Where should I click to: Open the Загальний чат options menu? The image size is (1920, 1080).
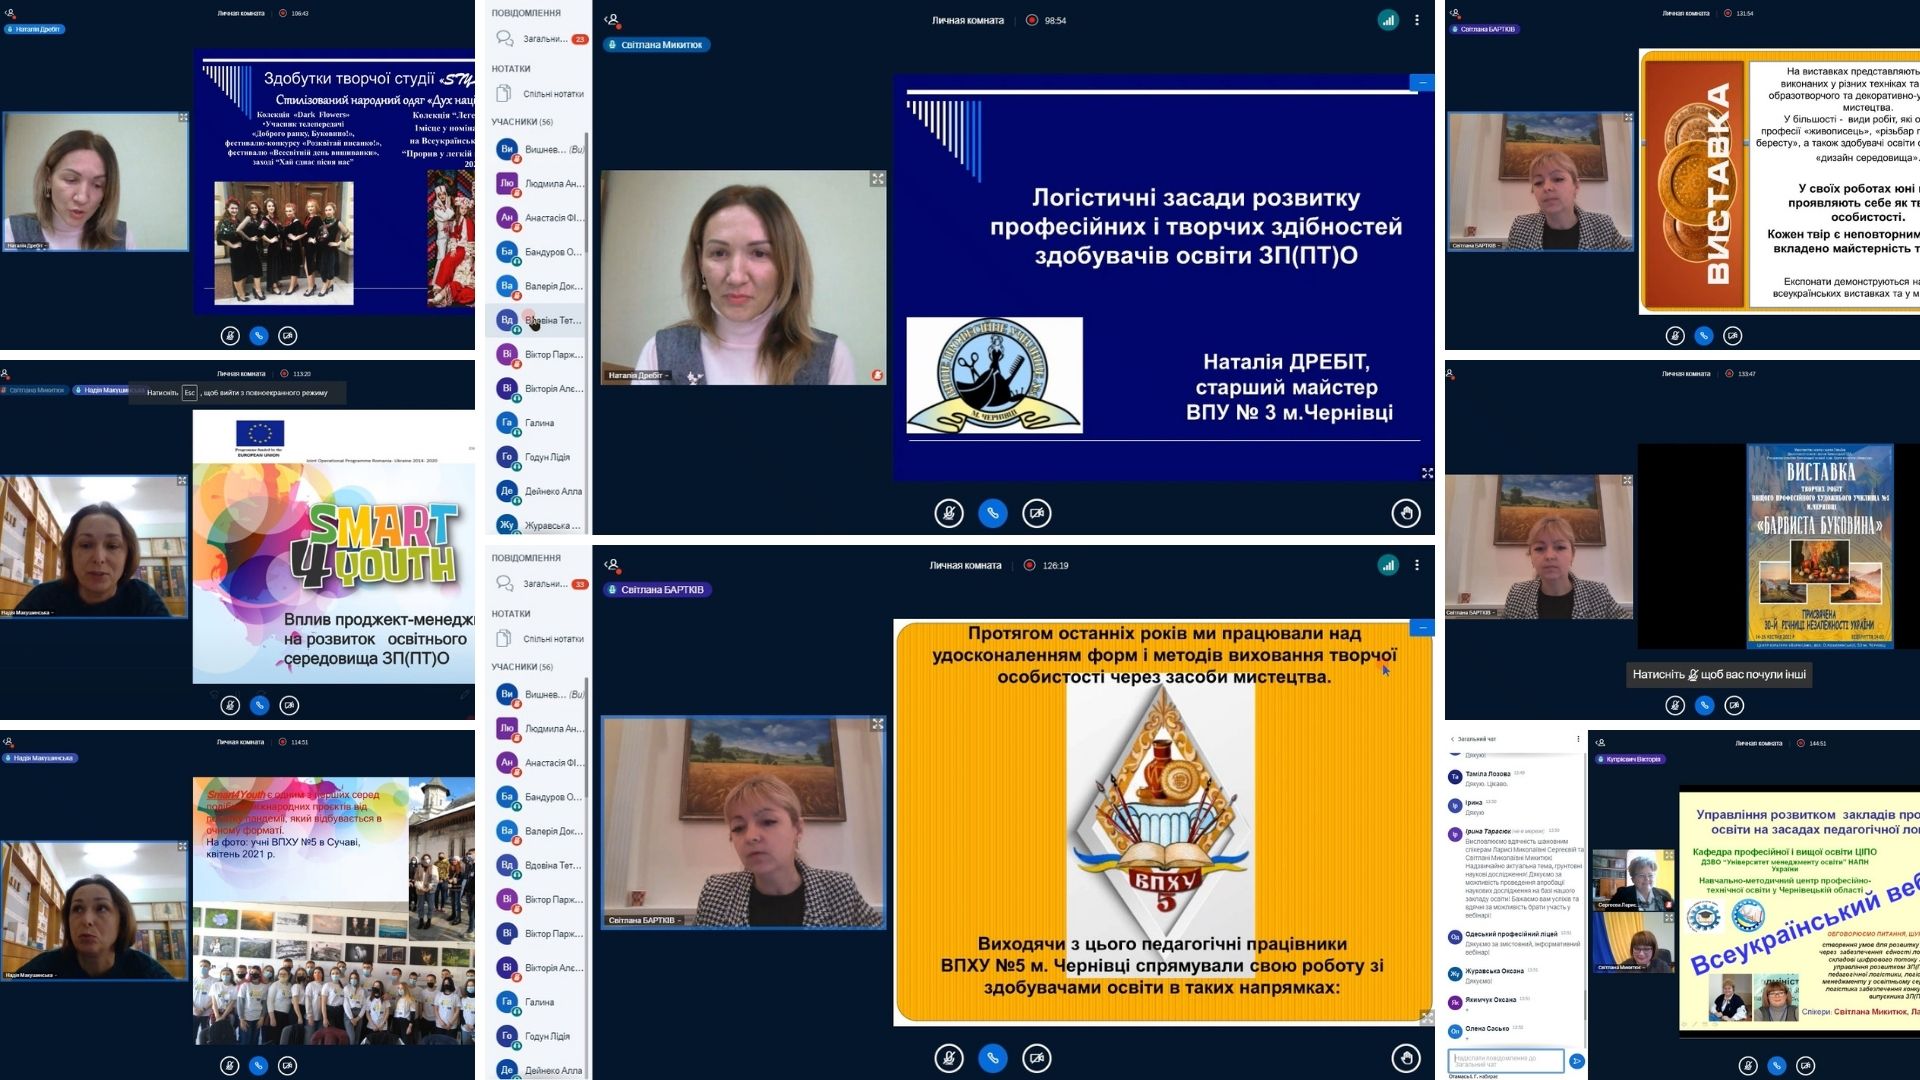1578,740
